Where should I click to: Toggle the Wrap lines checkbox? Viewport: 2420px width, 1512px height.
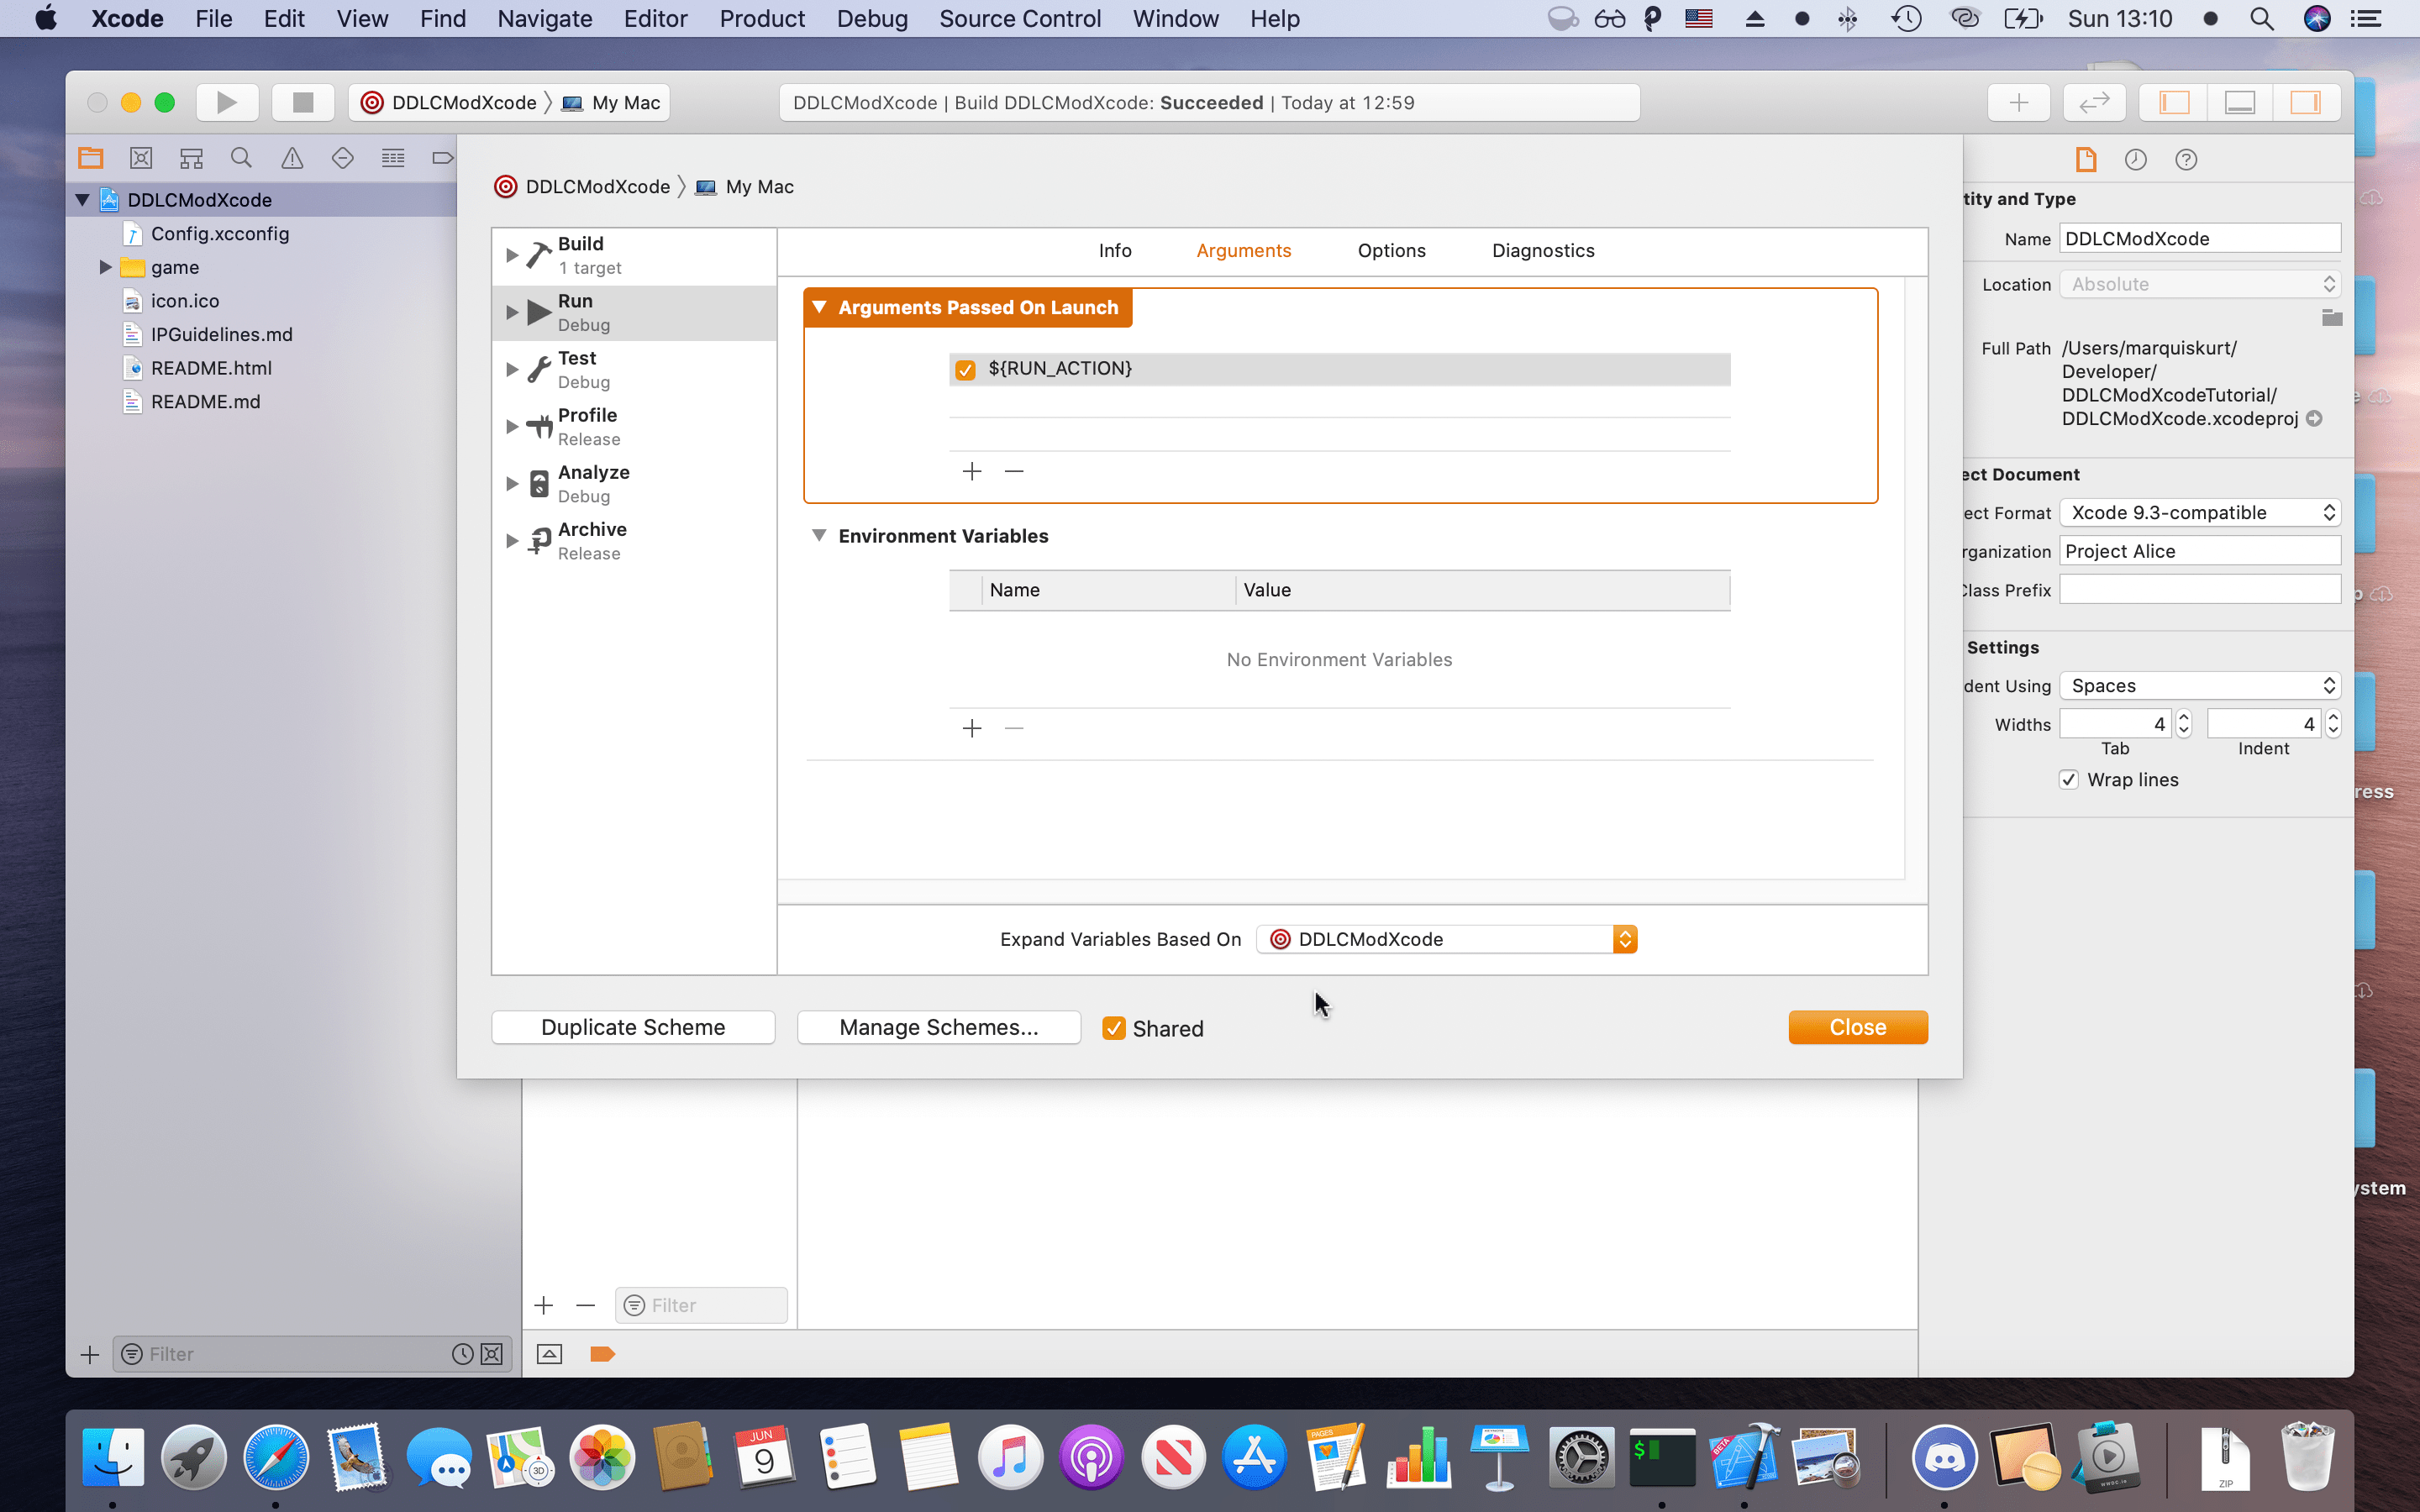(x=2069, y=779)
